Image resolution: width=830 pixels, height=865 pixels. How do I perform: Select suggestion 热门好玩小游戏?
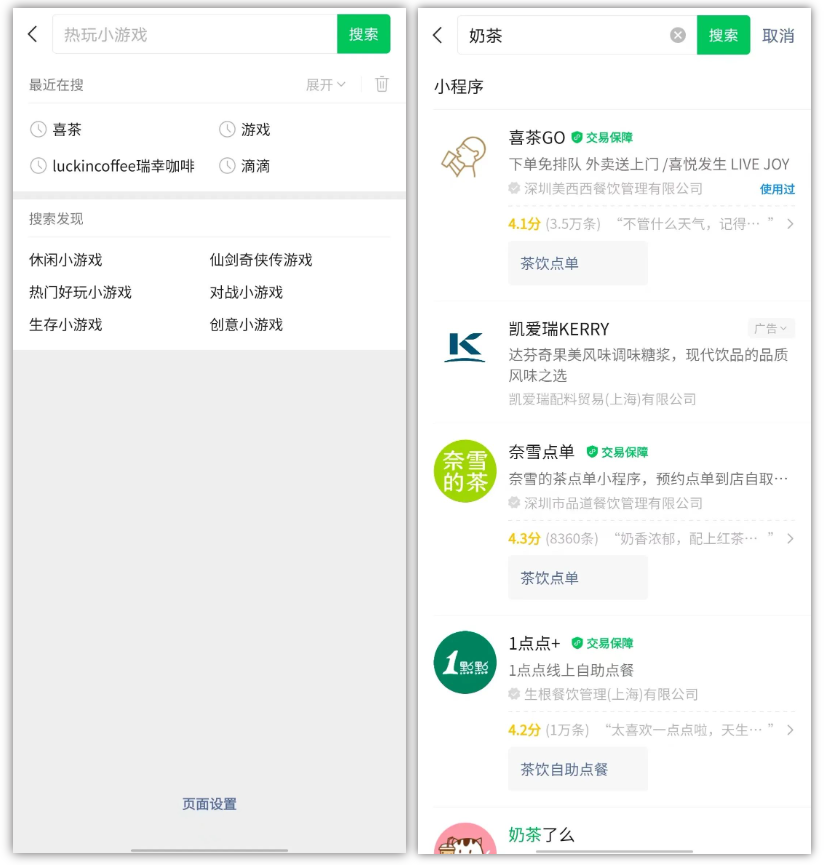coord(81,292)
